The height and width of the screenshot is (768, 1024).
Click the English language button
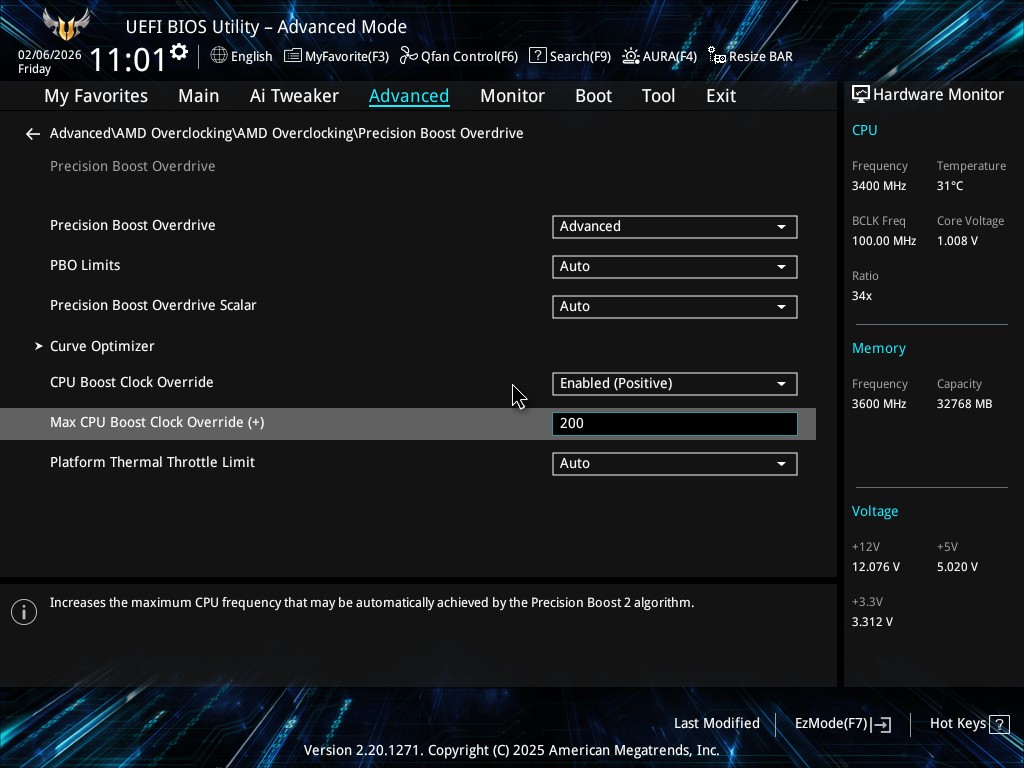(251, 56)
